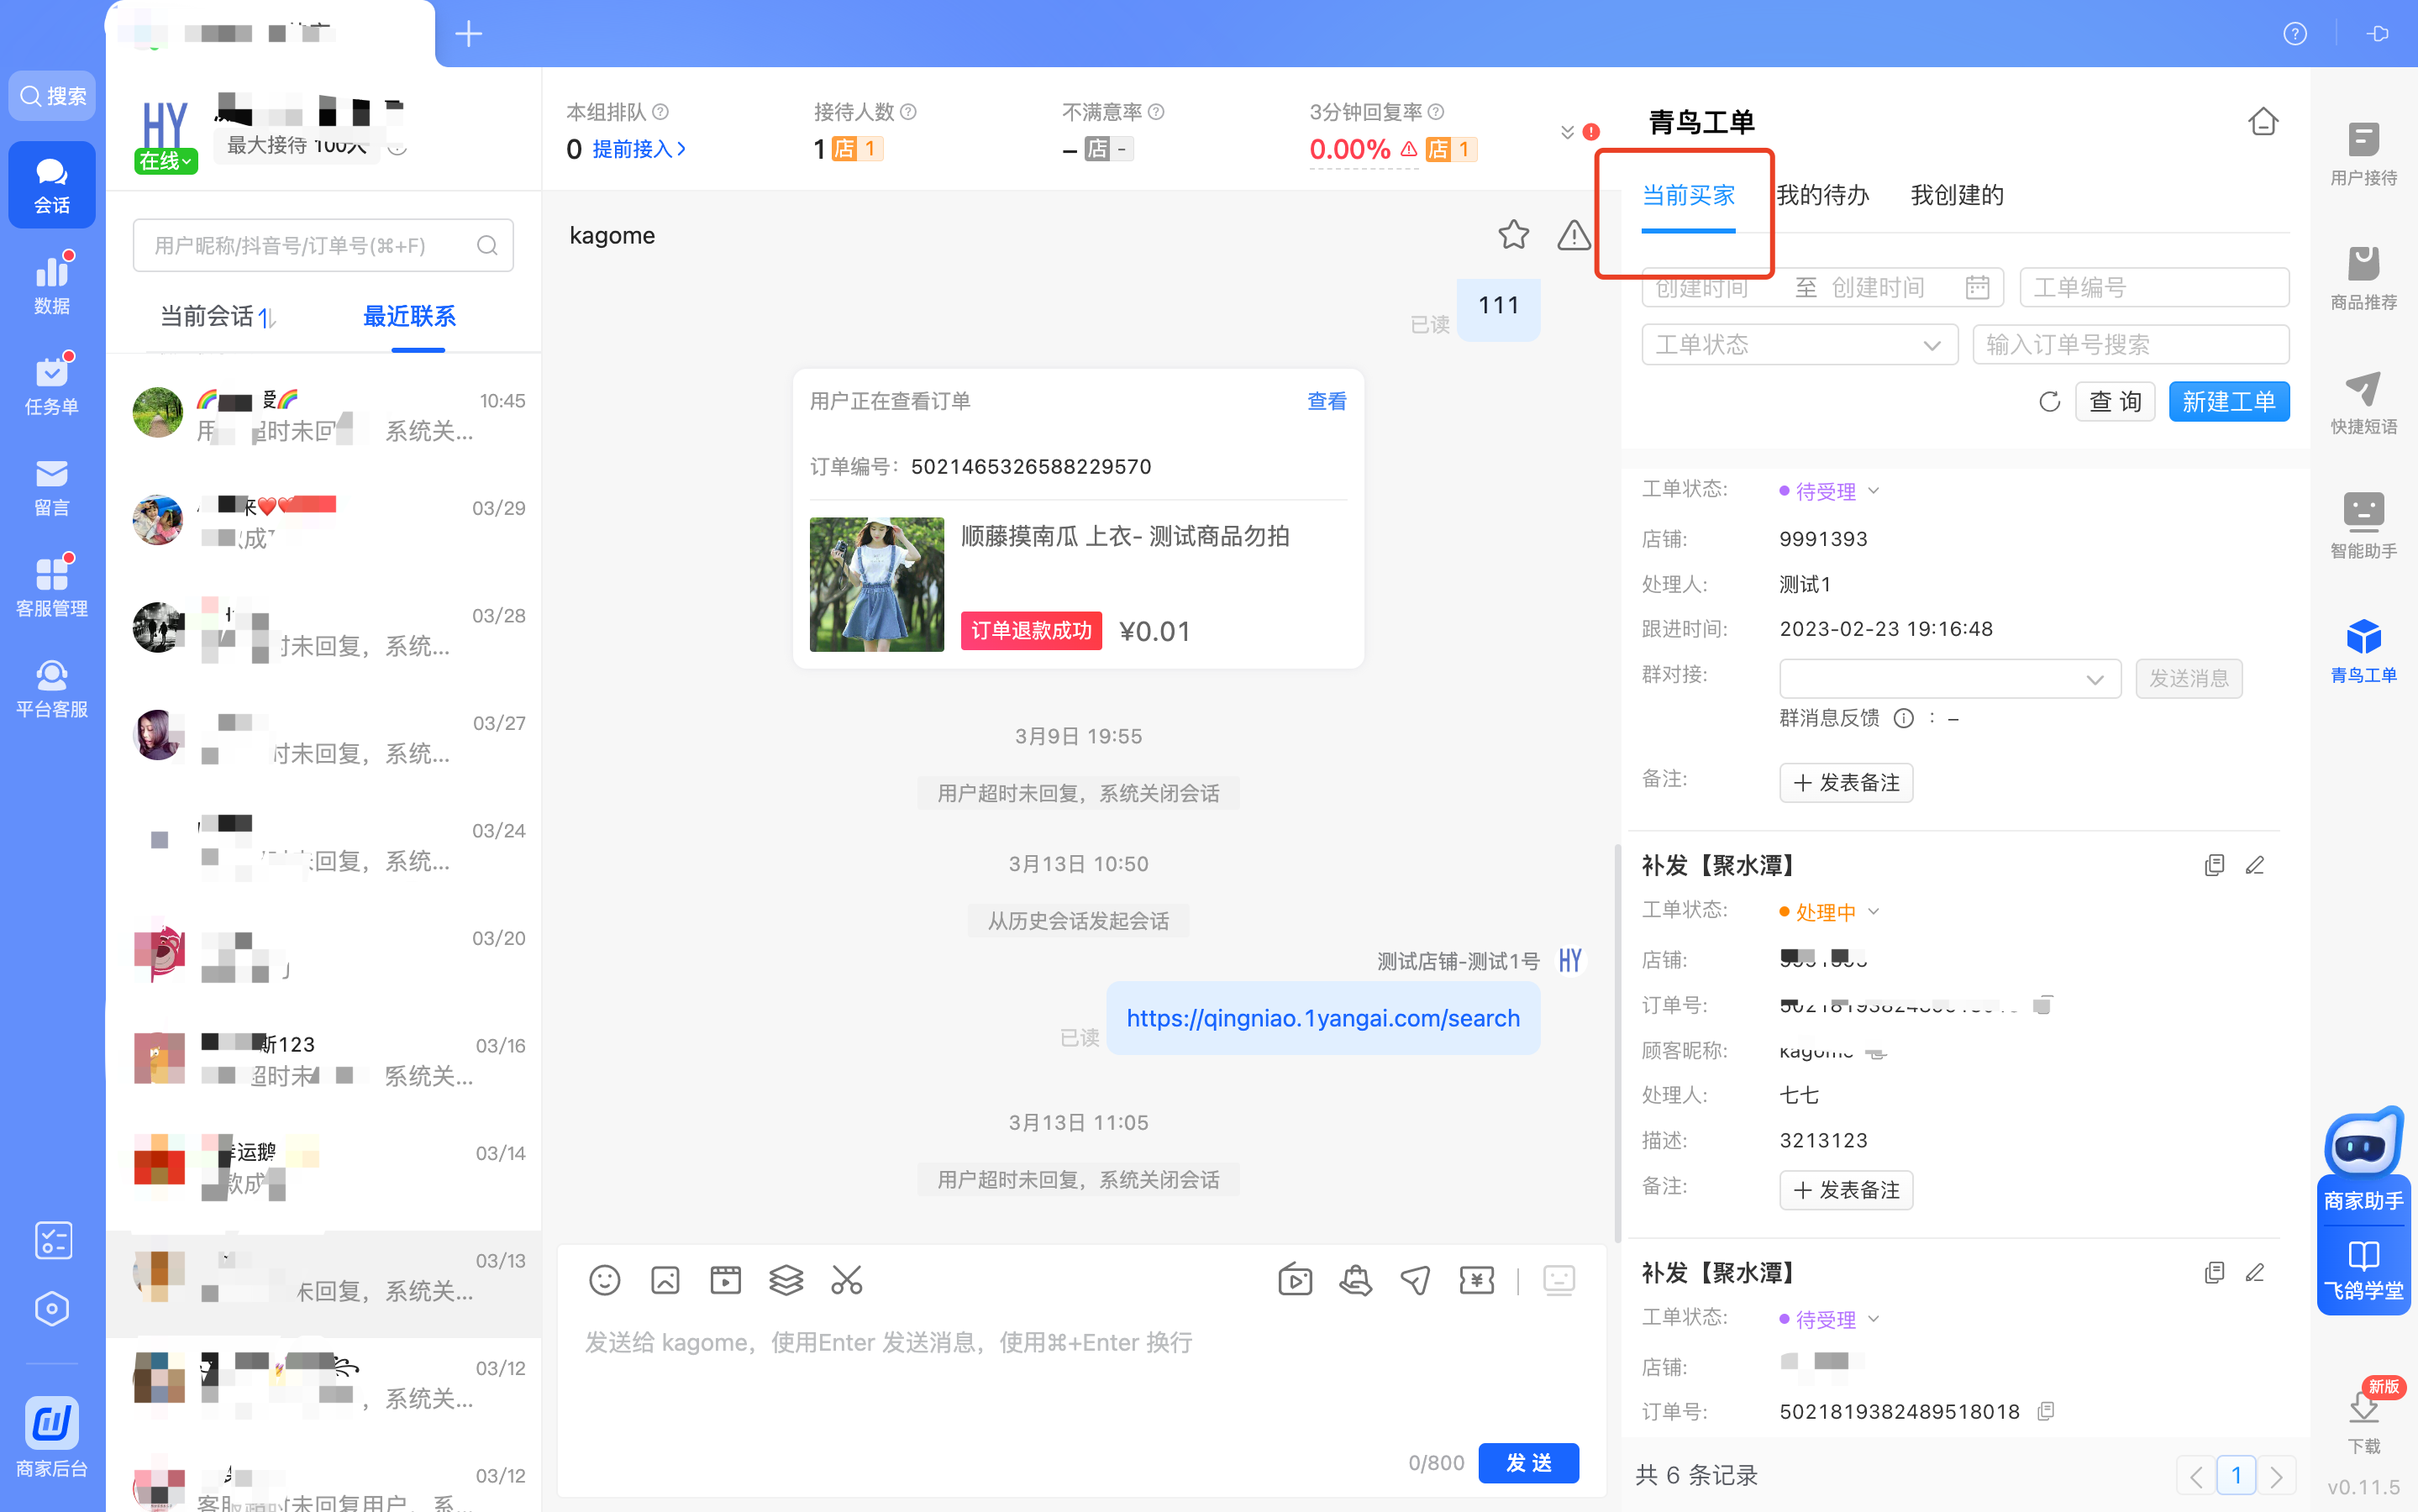
Task: Open the 平台客服 platform support icon
Action: (52, 689)
